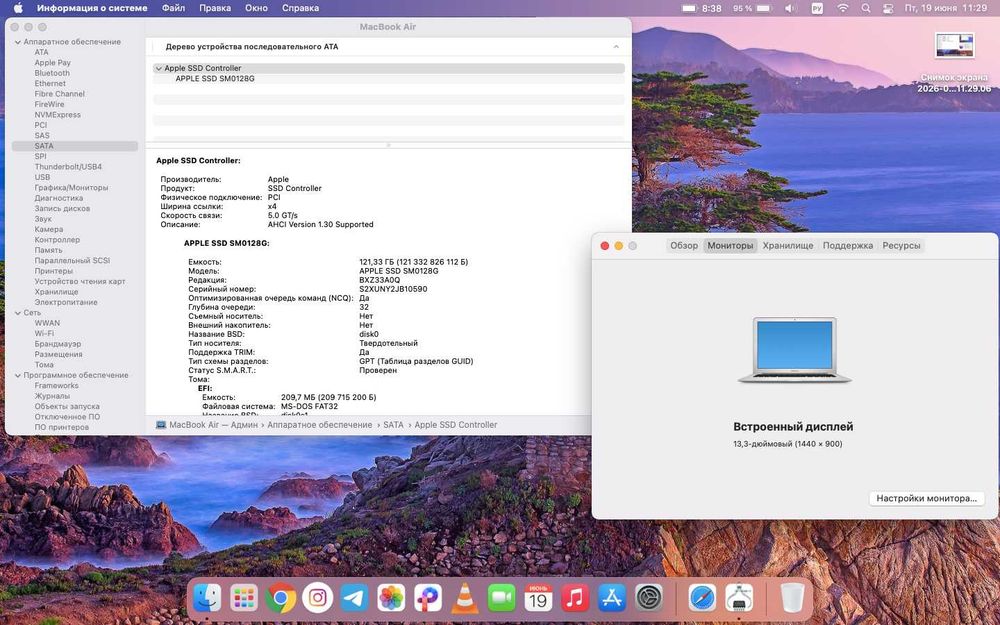This screenshot has height=625, width=1000.
Task: Open Информация о системе app menu
Action: (92, 8)
